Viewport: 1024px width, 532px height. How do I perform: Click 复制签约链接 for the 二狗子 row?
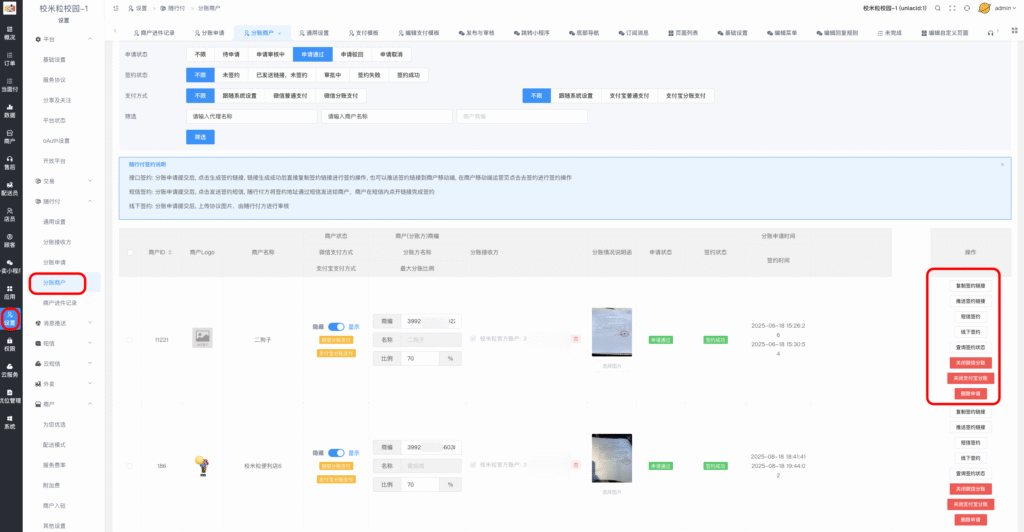click(970, 285)
